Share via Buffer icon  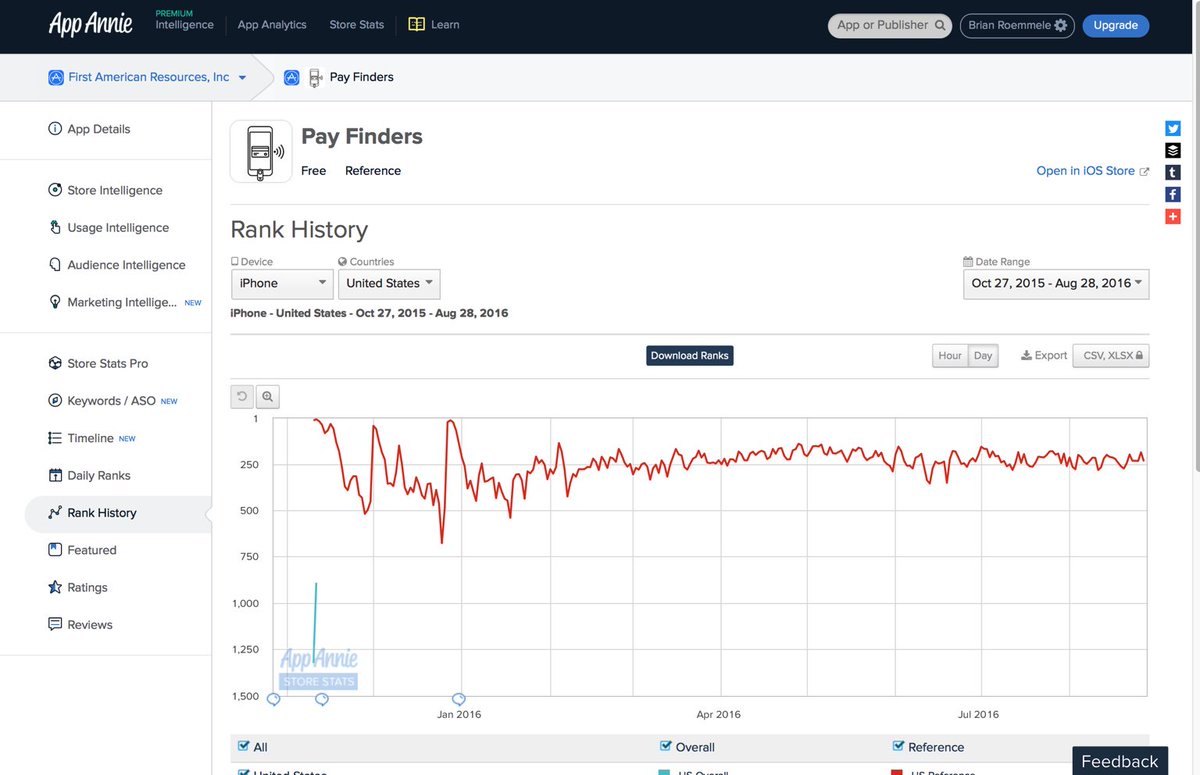click(x=1173, y=150)
